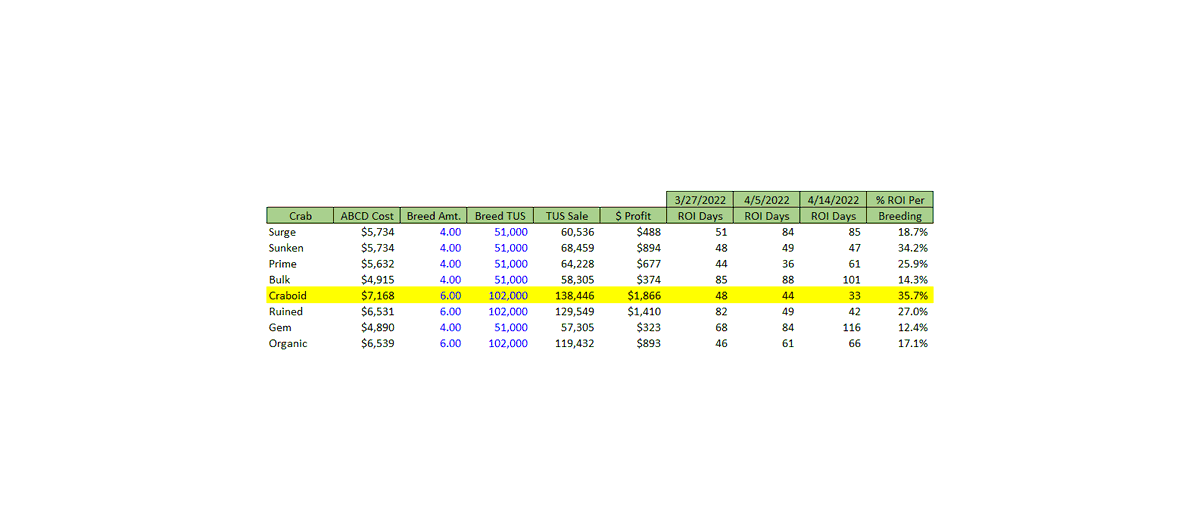Select Bulk's profit '$374'
The image size is (1200, 510).
[649, 280]
